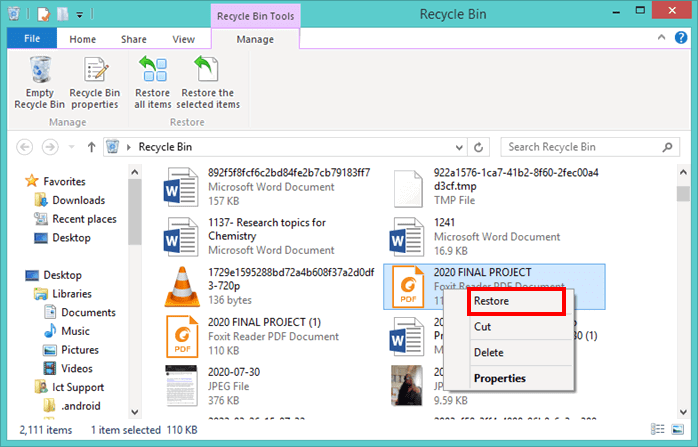The height and width of the screenshot is (447, 698).
Task: Collapse the ribbon with the chevron
Action: [661, 38]
